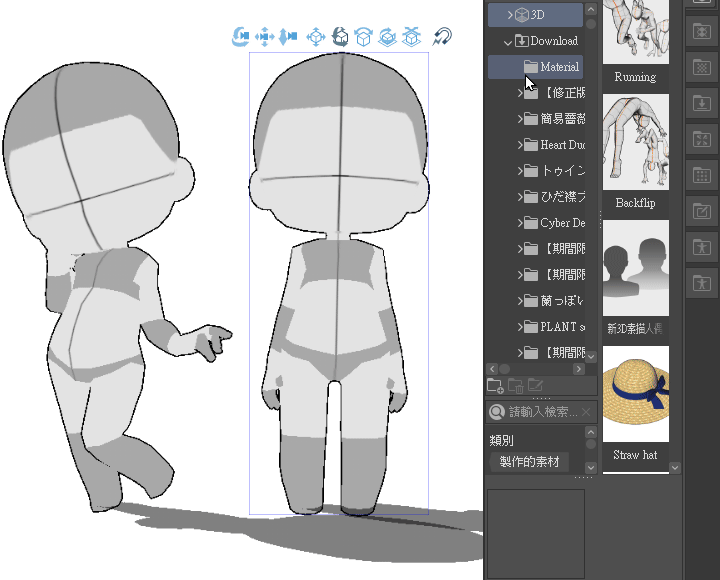Image resolution: width=720 pixels, height=580 pixels.
Task: Expand the PLANT folder chevron
Action: pyautogui.click(x=520, y=327)
